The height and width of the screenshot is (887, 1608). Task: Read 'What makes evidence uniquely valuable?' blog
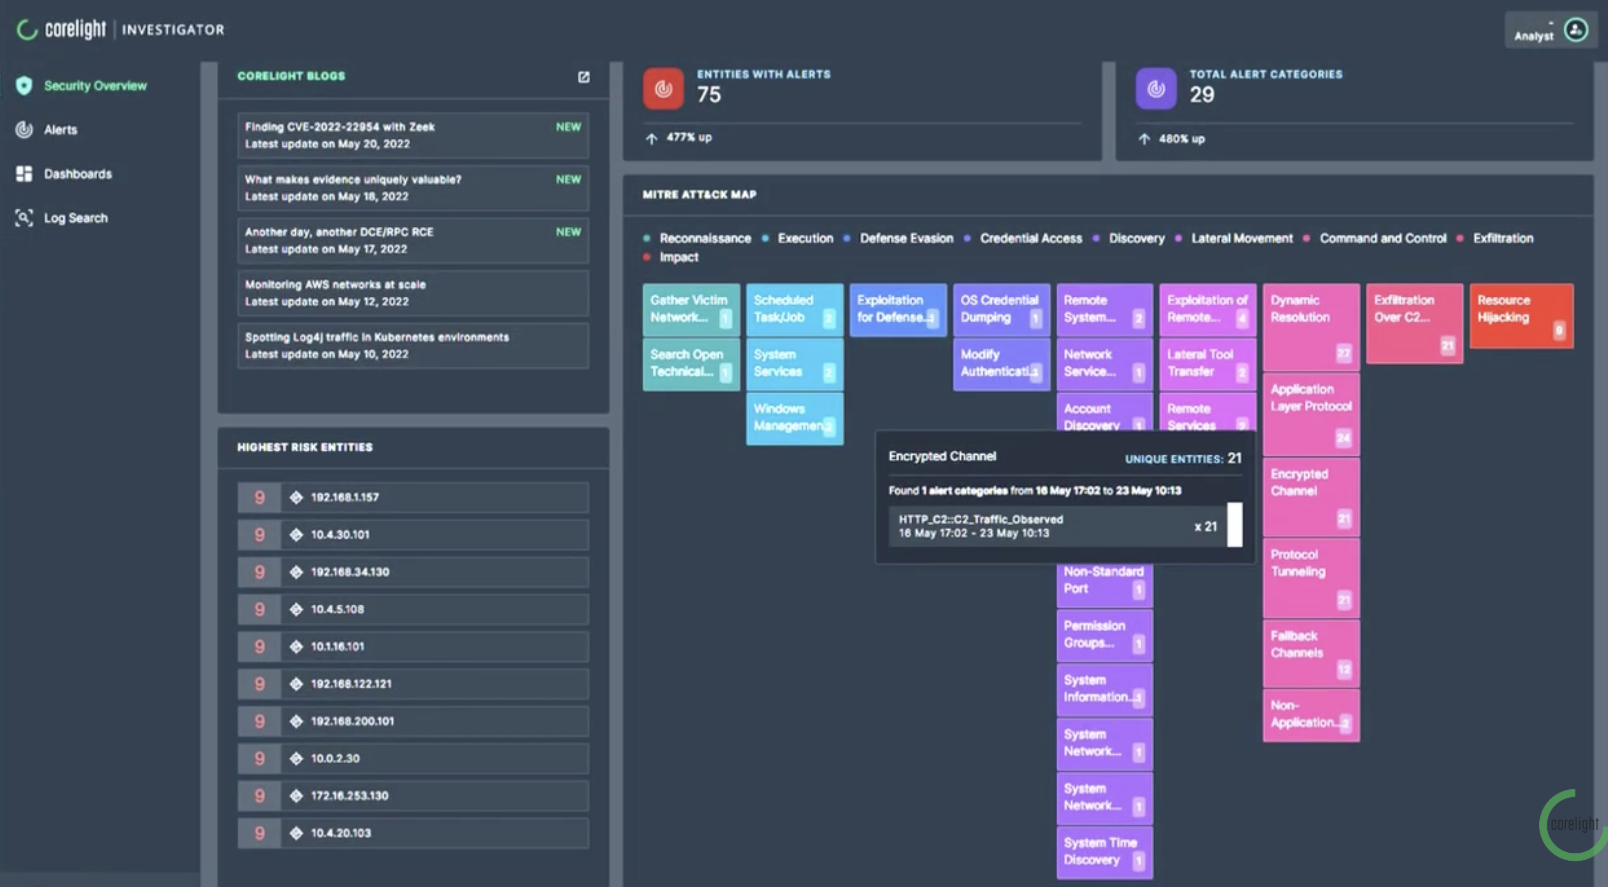click(x=413, y=188)
